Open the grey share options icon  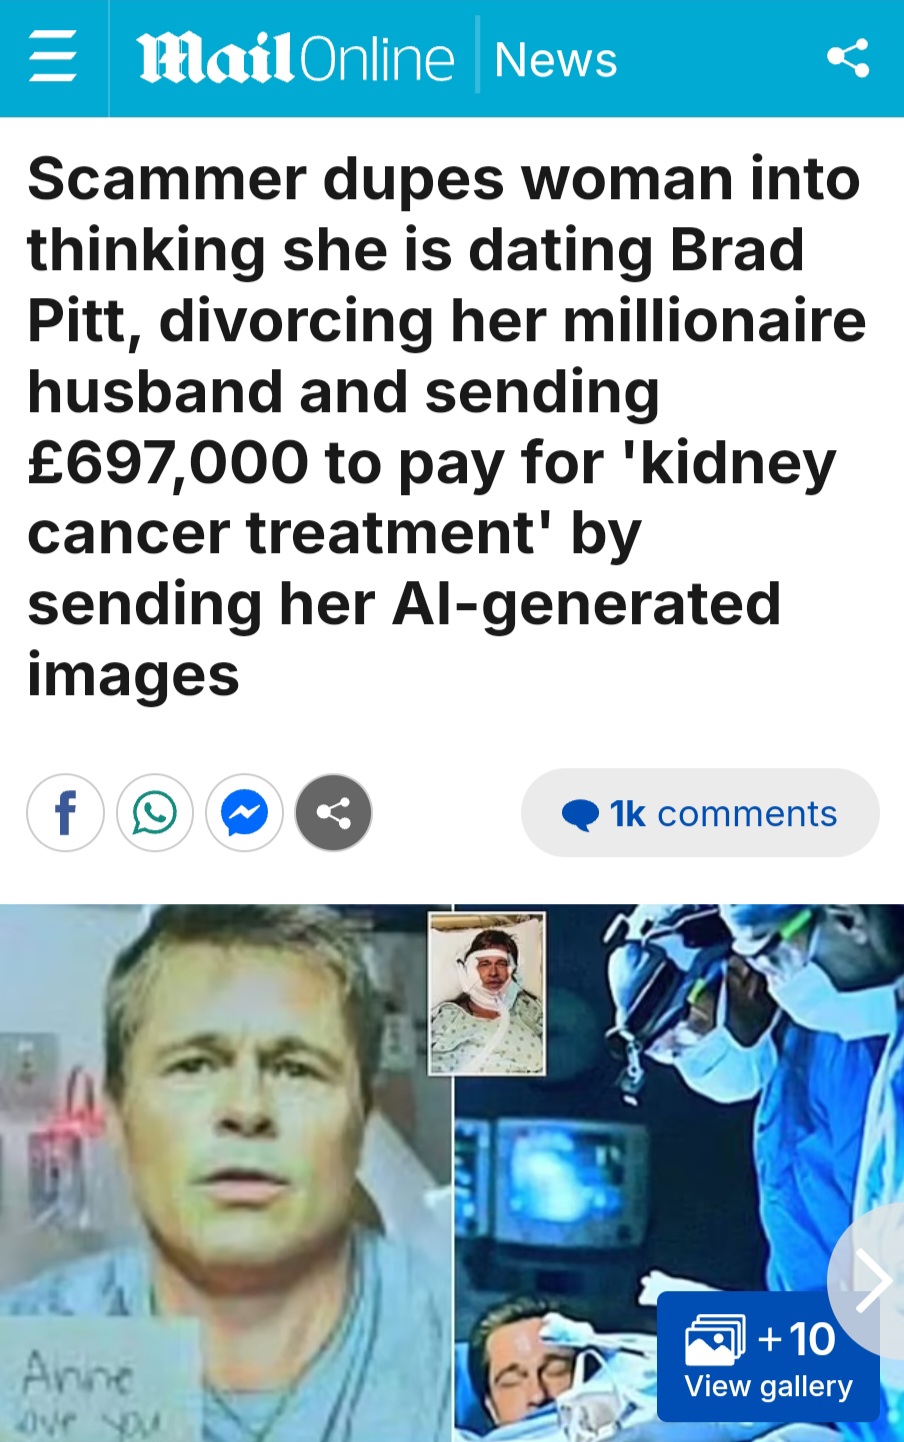point(334,813)
